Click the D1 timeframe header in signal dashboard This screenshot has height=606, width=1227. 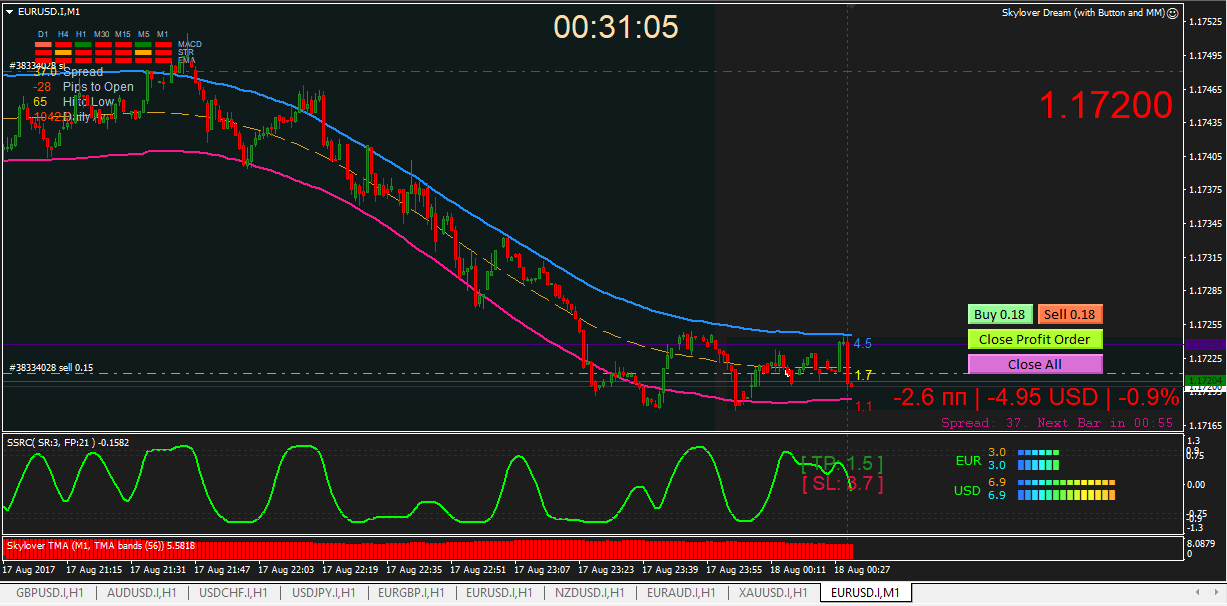pos(42,34)
